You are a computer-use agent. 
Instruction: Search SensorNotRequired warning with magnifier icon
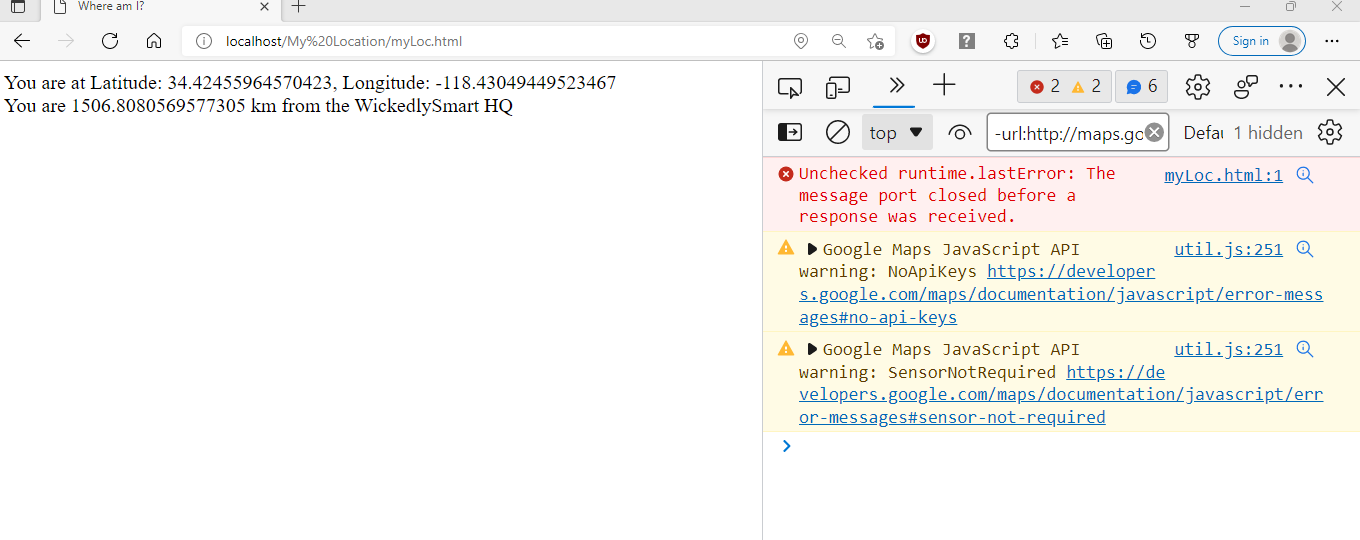point(1304,349)
